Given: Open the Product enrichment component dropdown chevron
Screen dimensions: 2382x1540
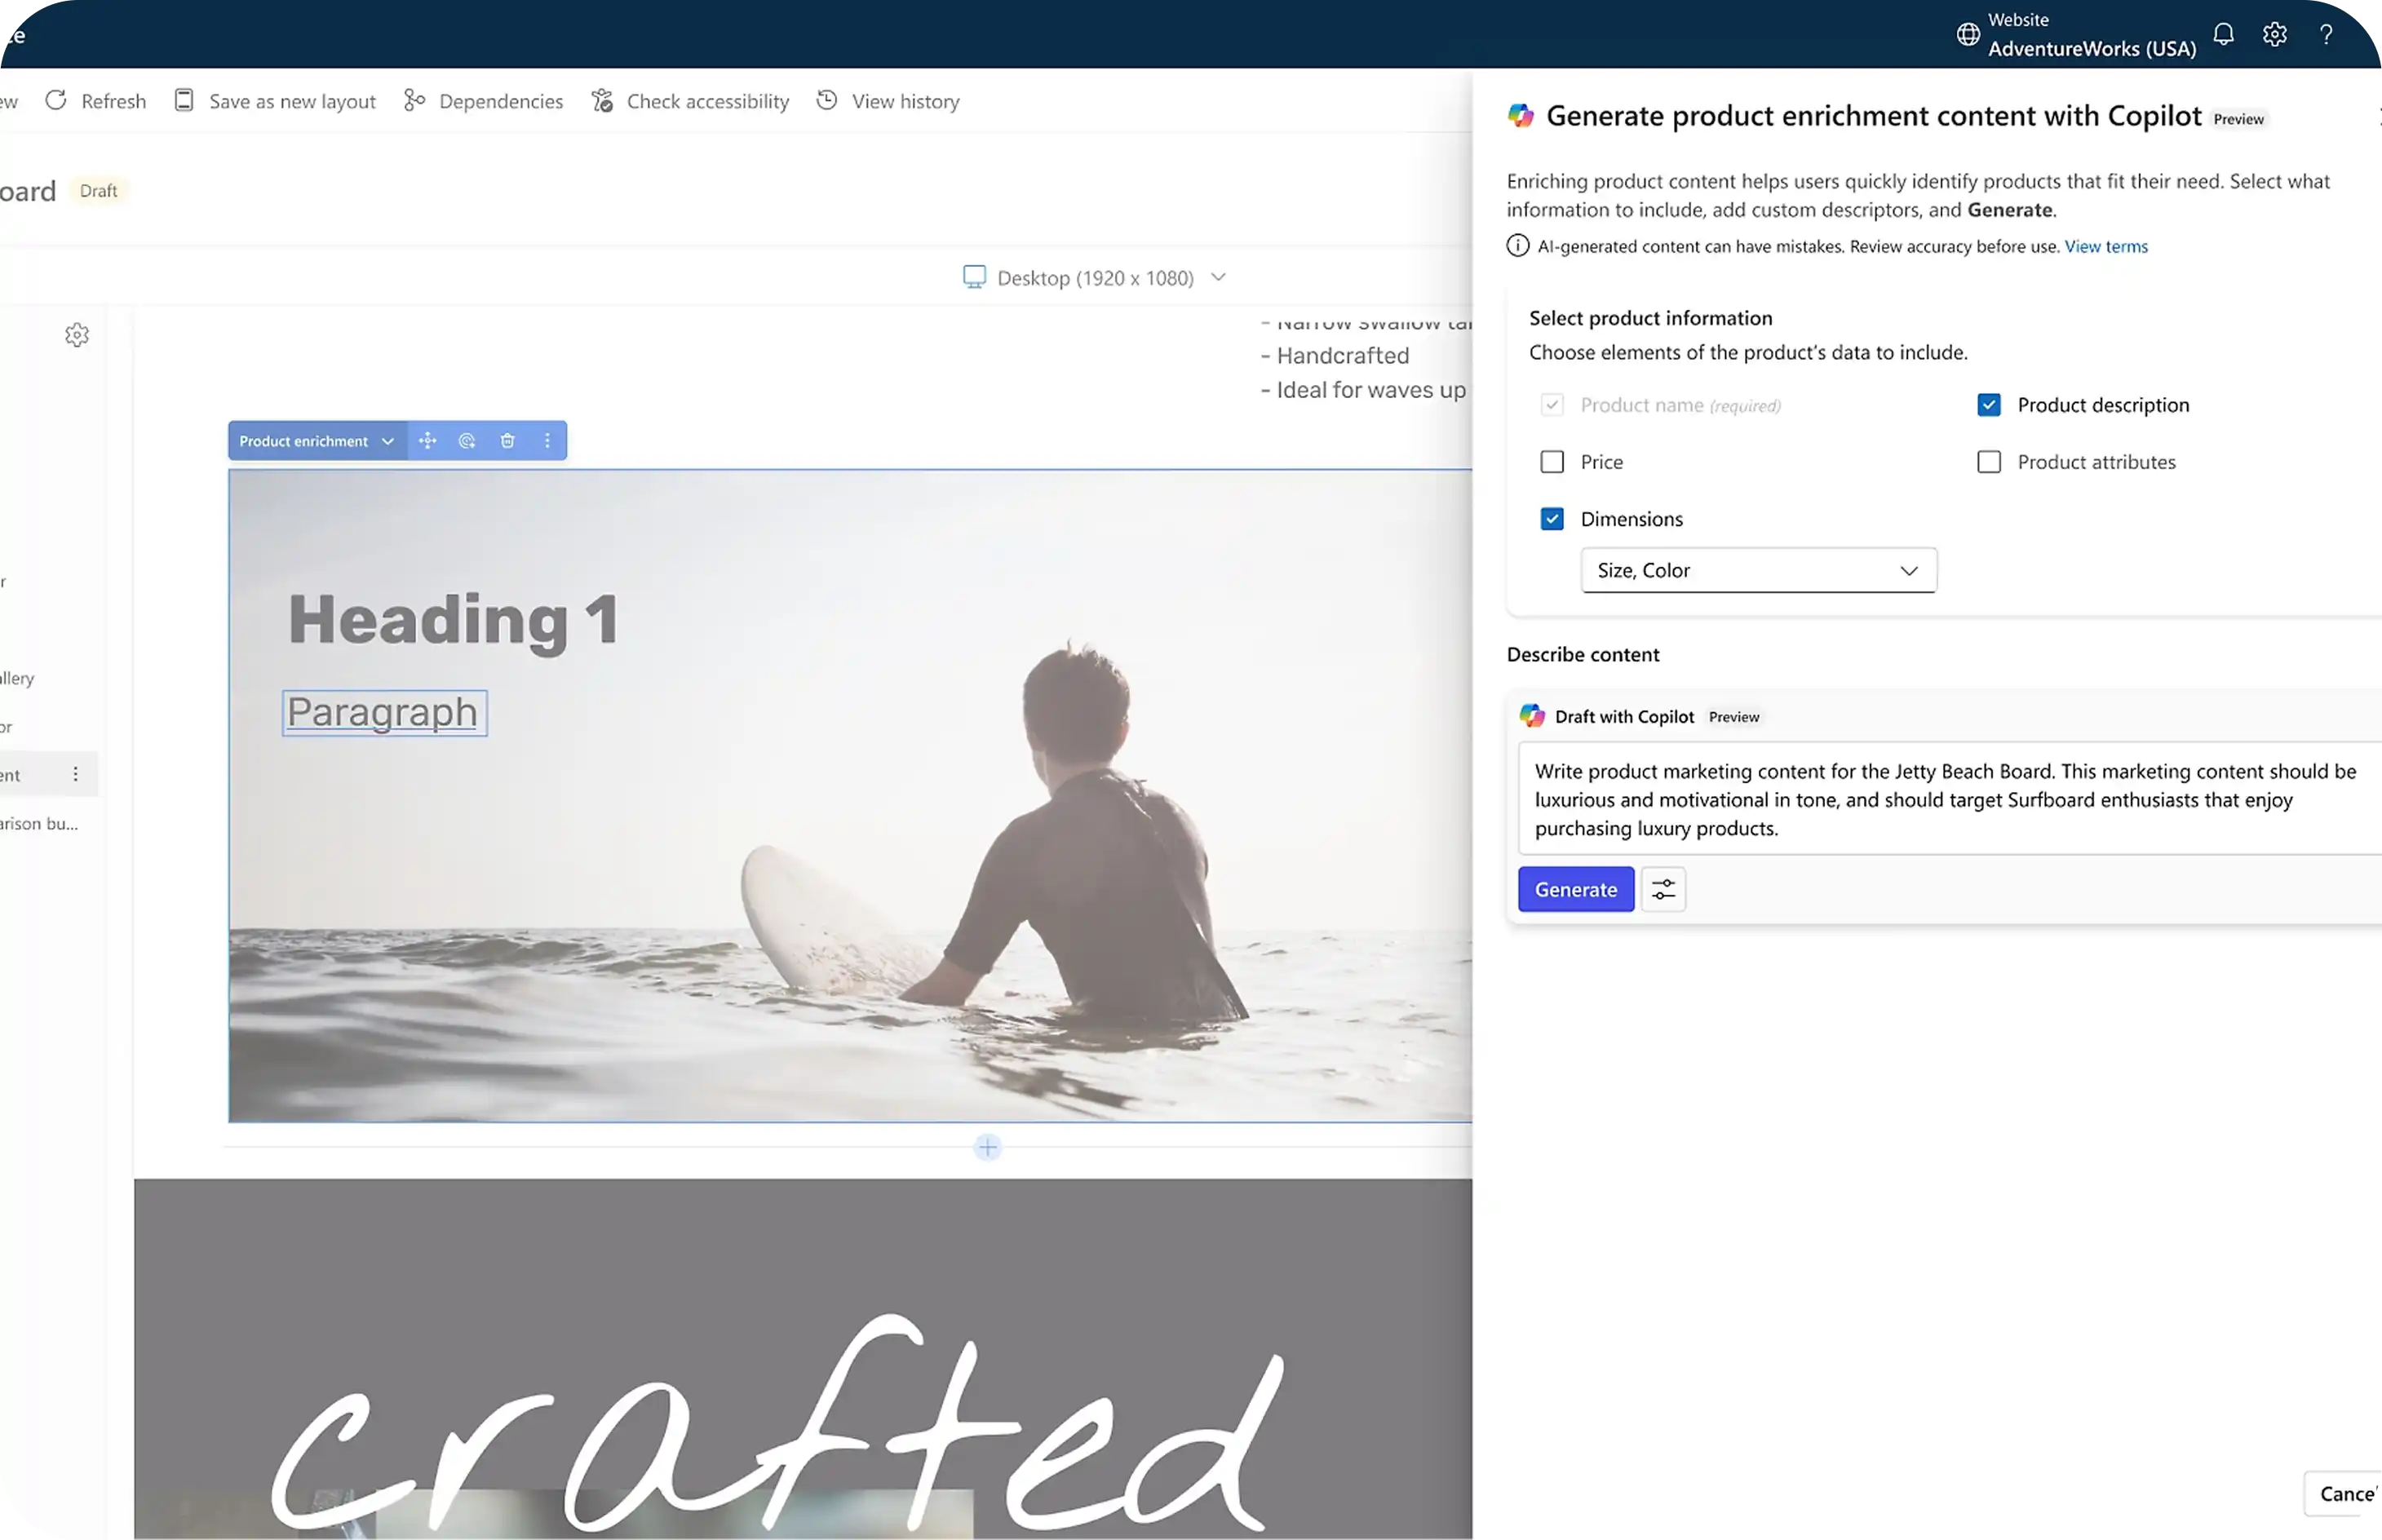Looking at the screenshot, I should (388, 440).
